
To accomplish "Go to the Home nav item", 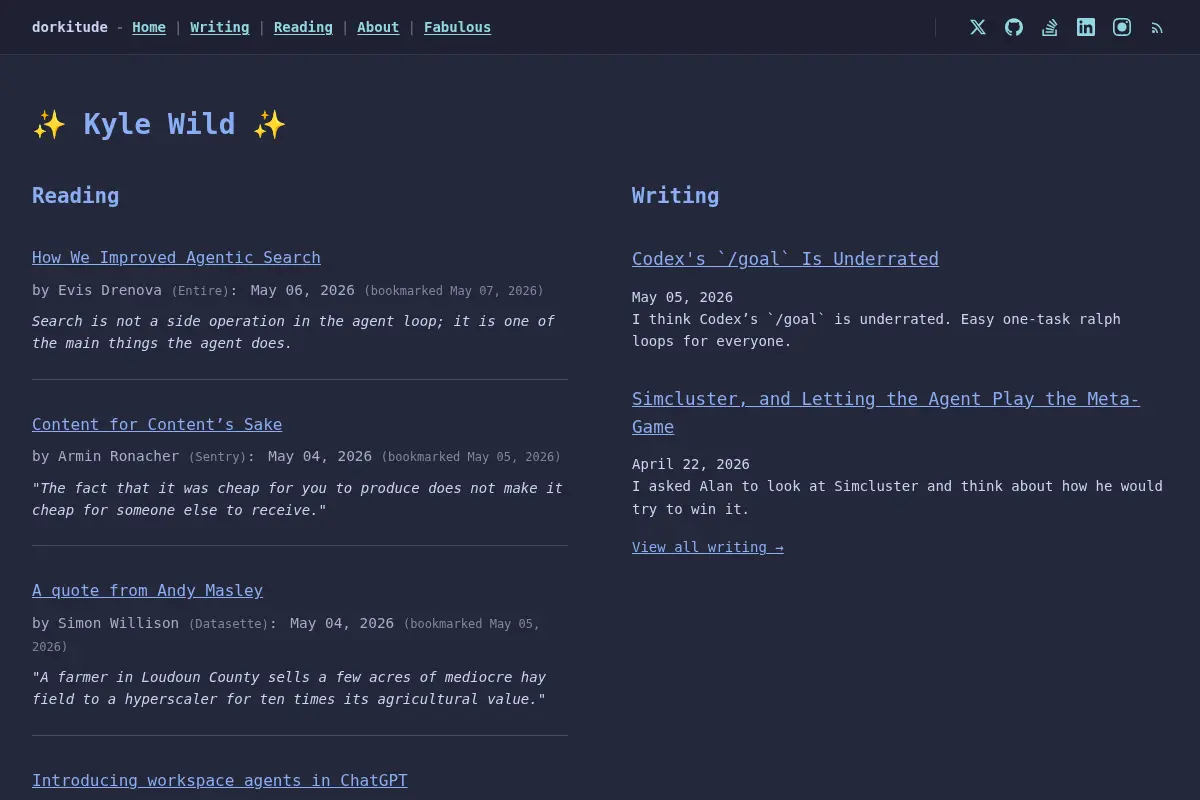I will pyautogui.click(x=149, y=27).
